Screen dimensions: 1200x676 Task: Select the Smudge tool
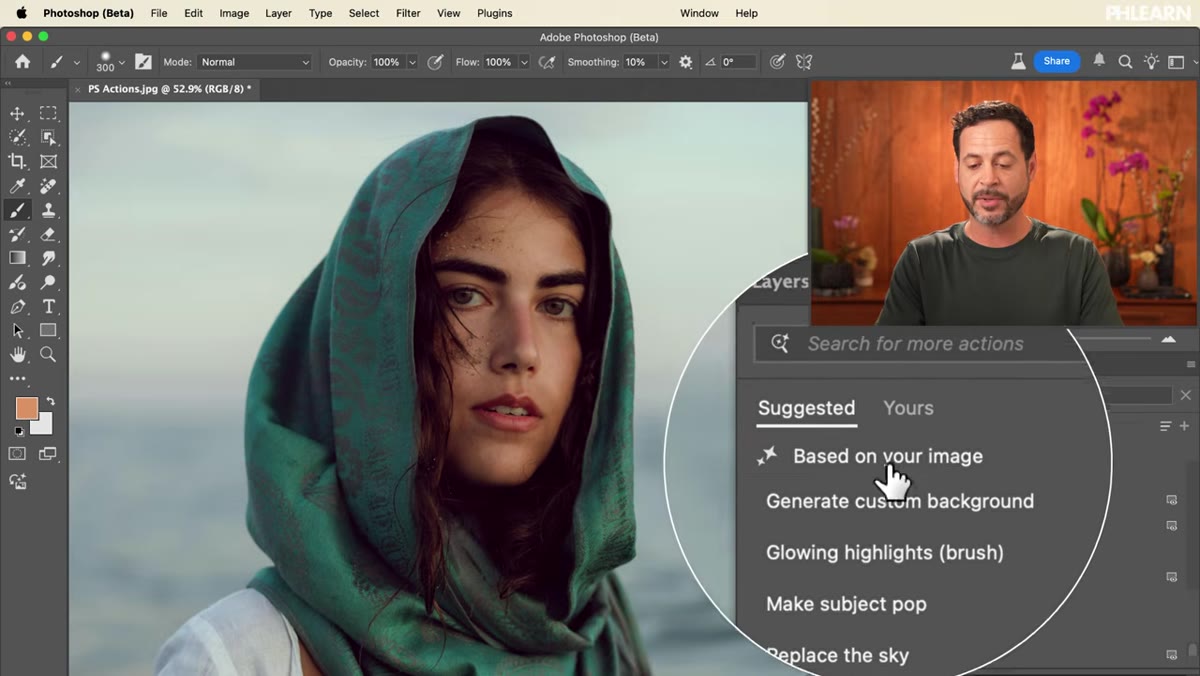coord(48,258)
